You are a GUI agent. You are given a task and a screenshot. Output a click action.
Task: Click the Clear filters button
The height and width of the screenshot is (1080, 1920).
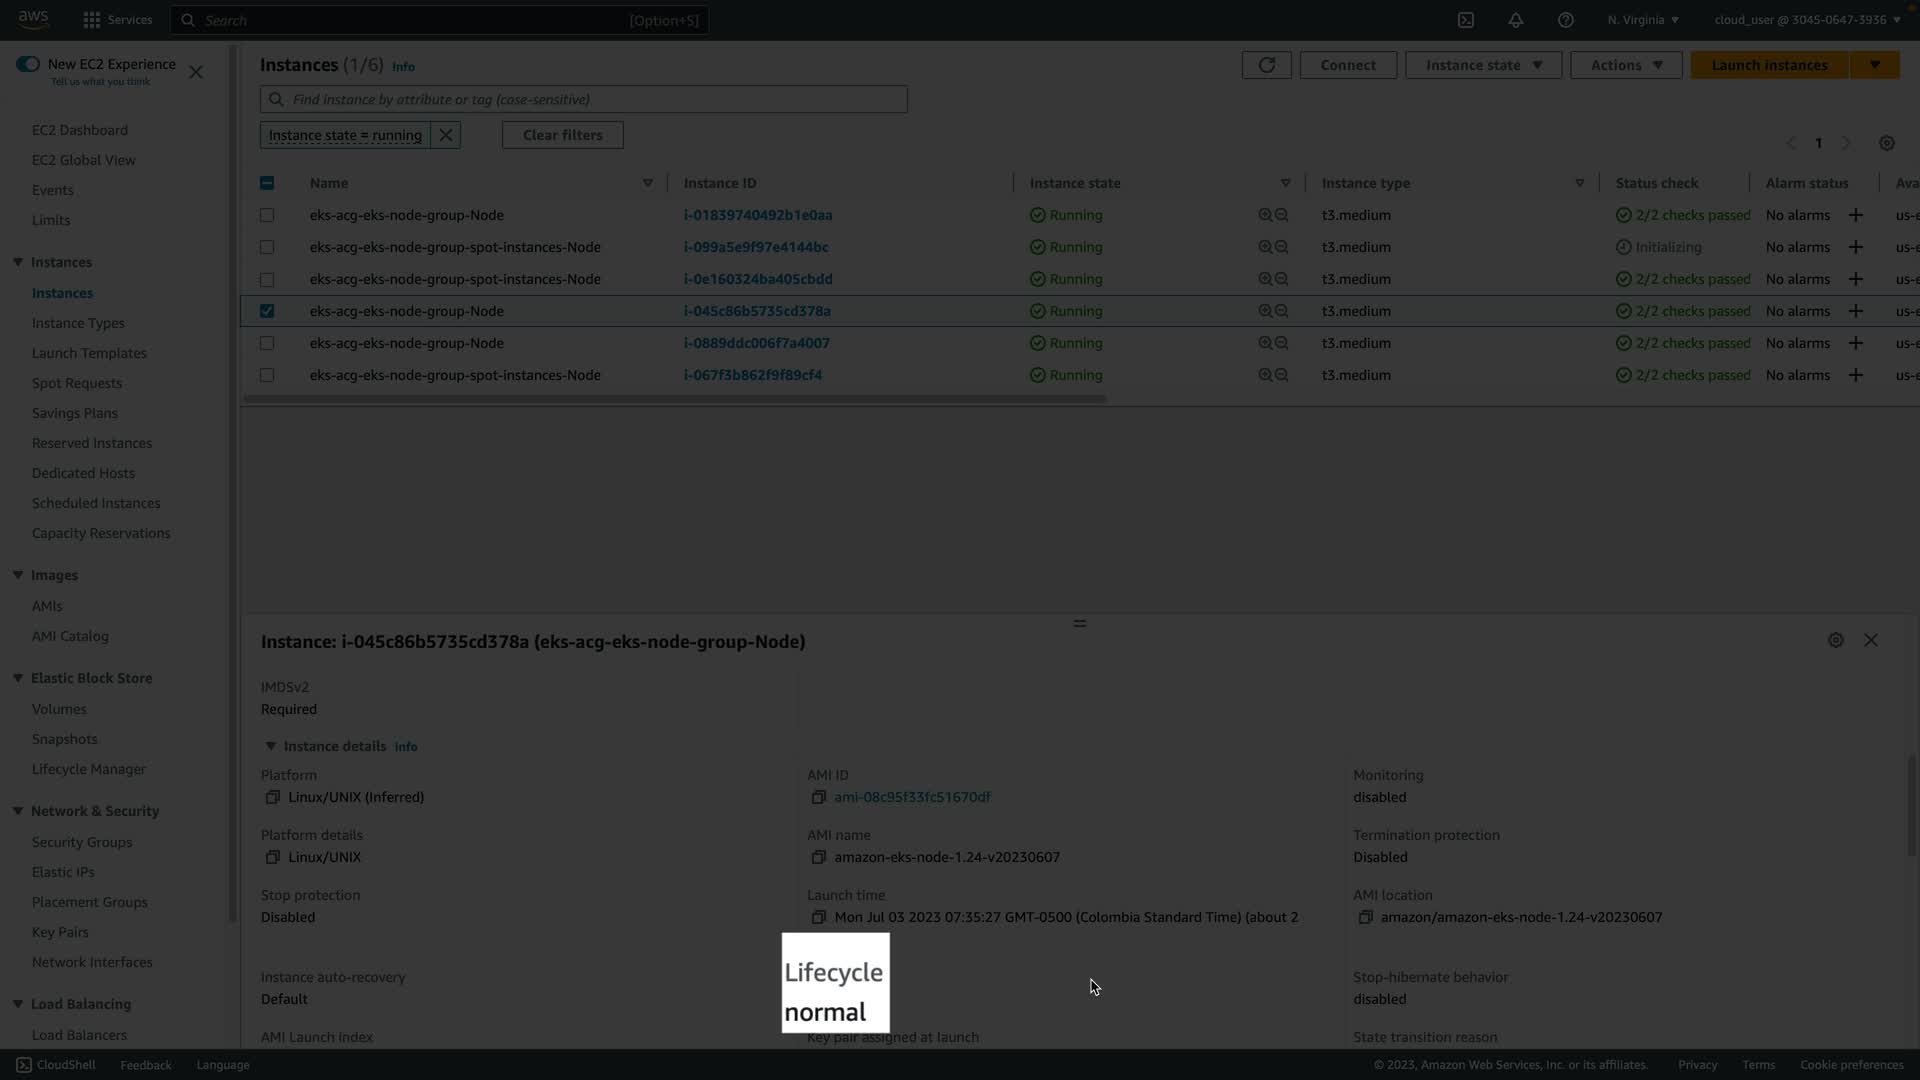[x=562, y=135]
